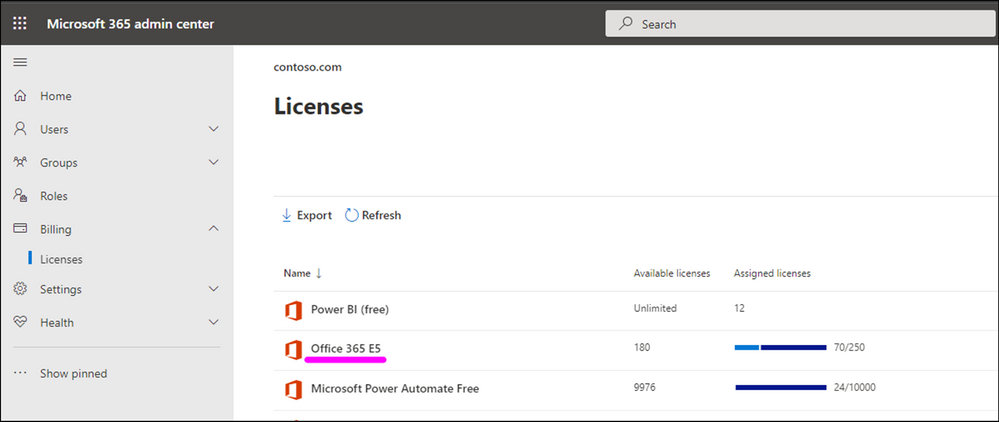The image size is (999, 422).
Task: Click the Refresh circular arrow icon
Action: [x=352, y=215]
